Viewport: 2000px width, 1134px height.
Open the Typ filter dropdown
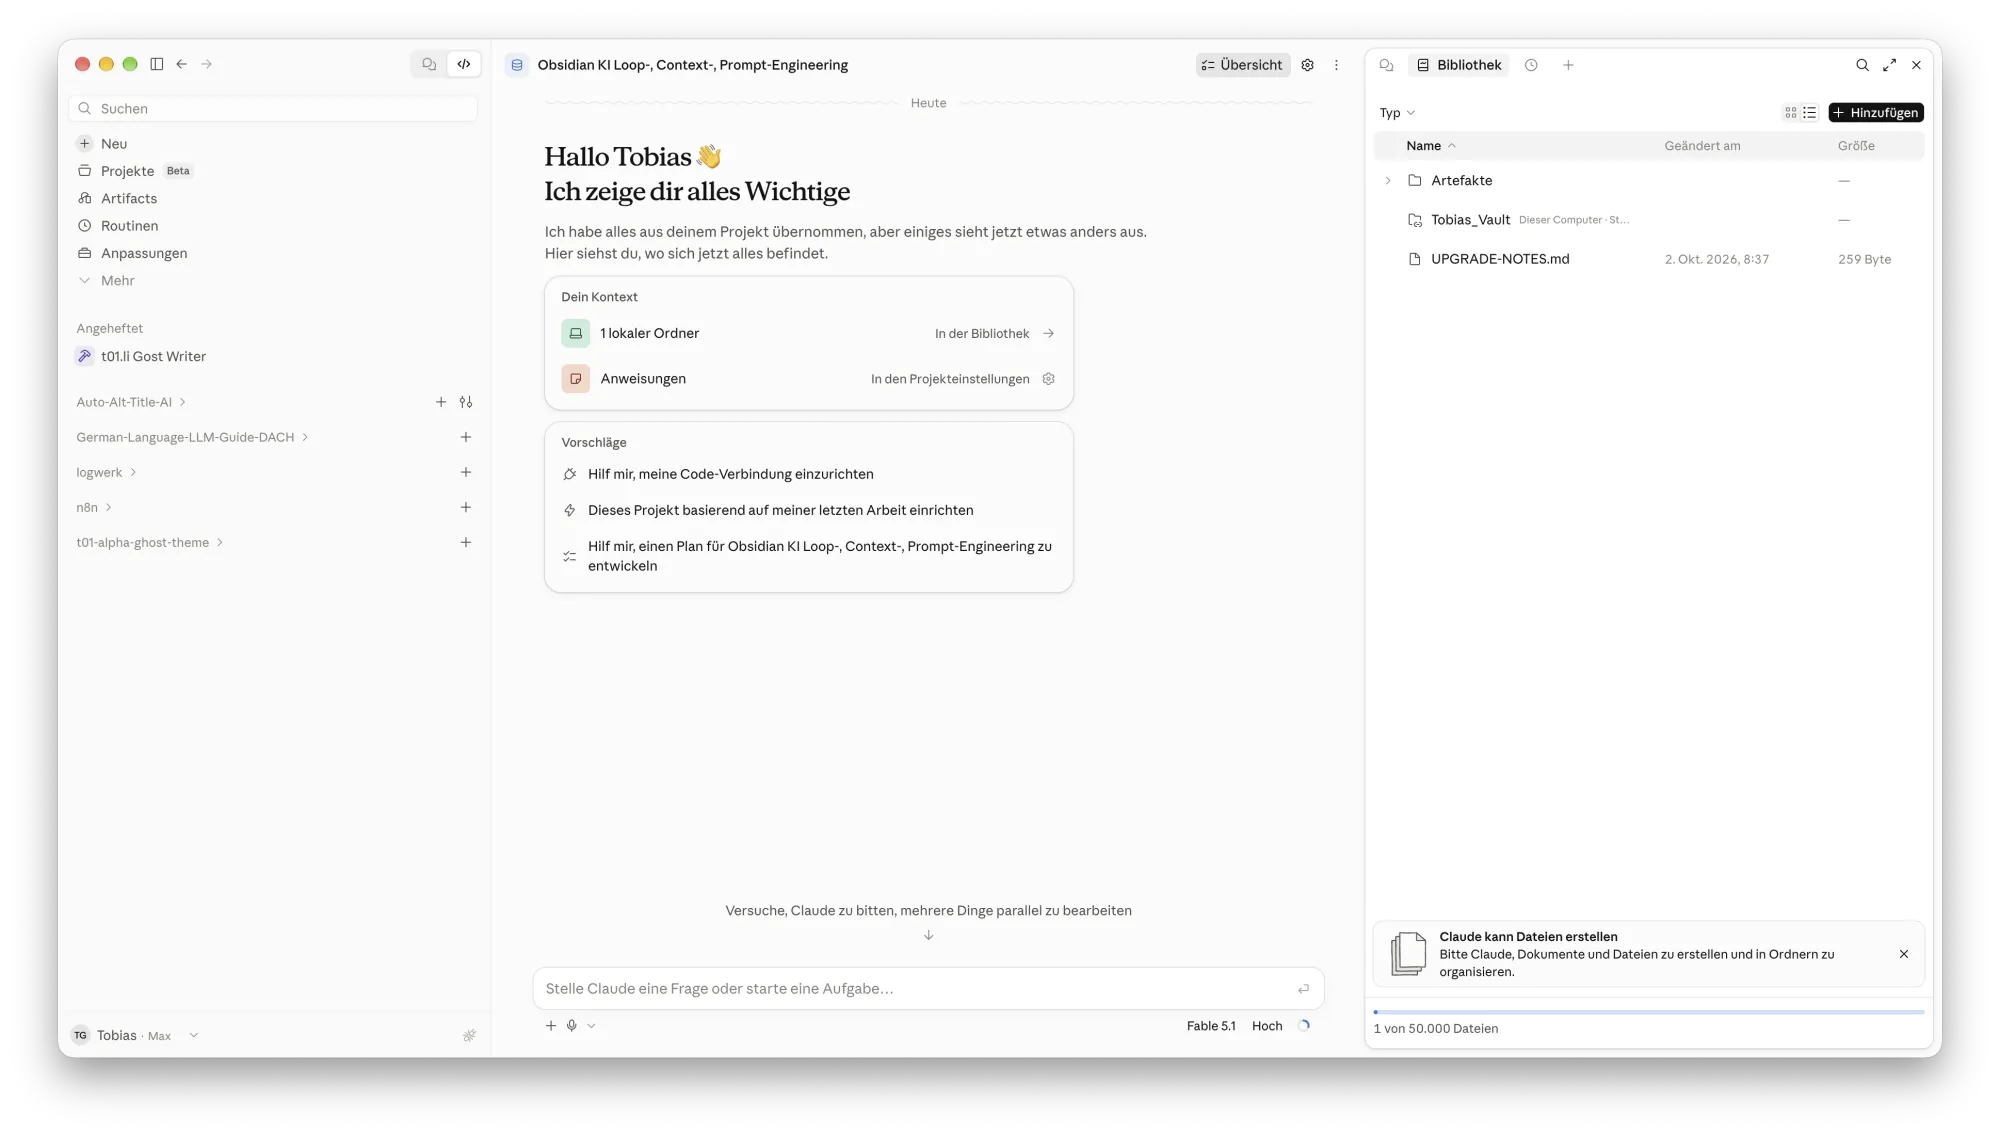(x=1397, y=113)
